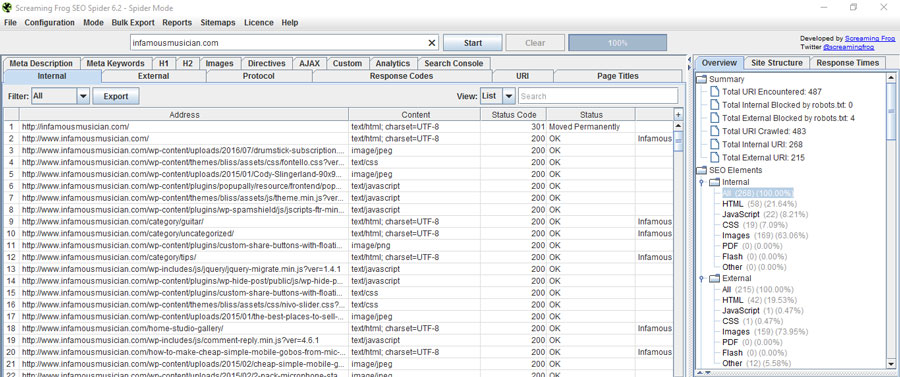Viewport: 900px width, 377px height.
Task: Switch to the H1 tab
Action: point(164,63)
